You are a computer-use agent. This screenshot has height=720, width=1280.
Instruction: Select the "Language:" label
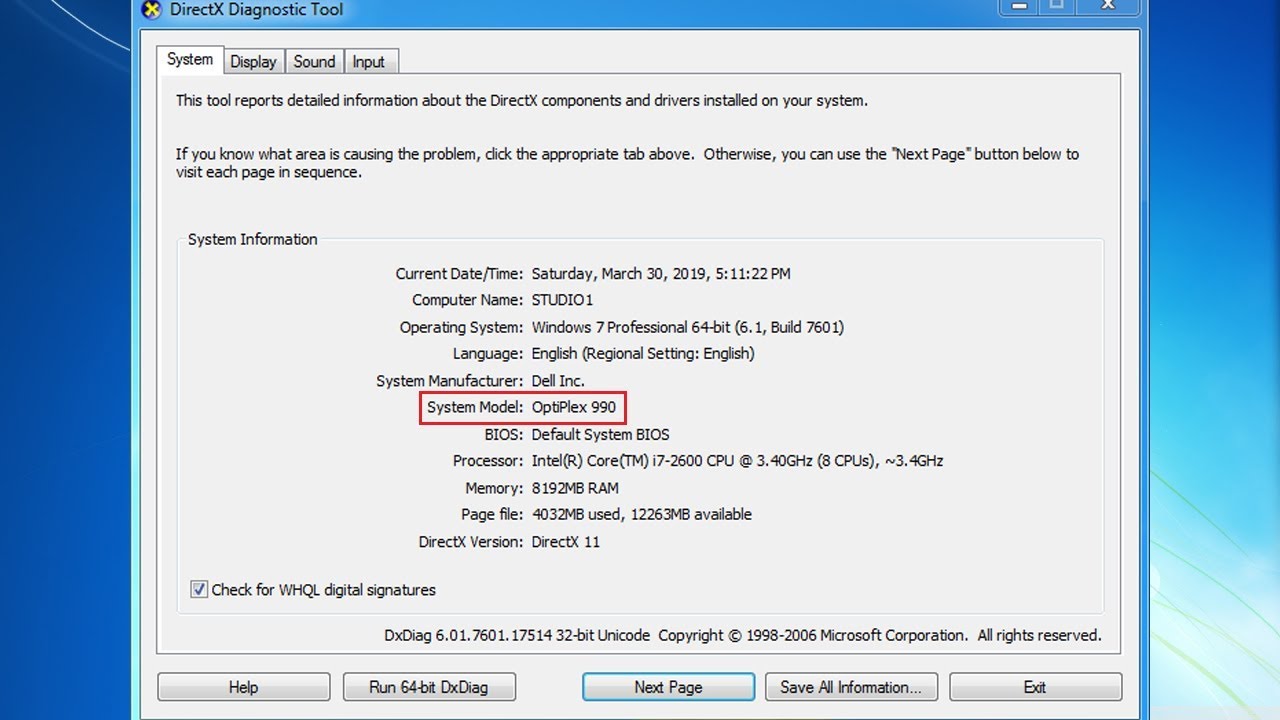(x=487, y=354)
